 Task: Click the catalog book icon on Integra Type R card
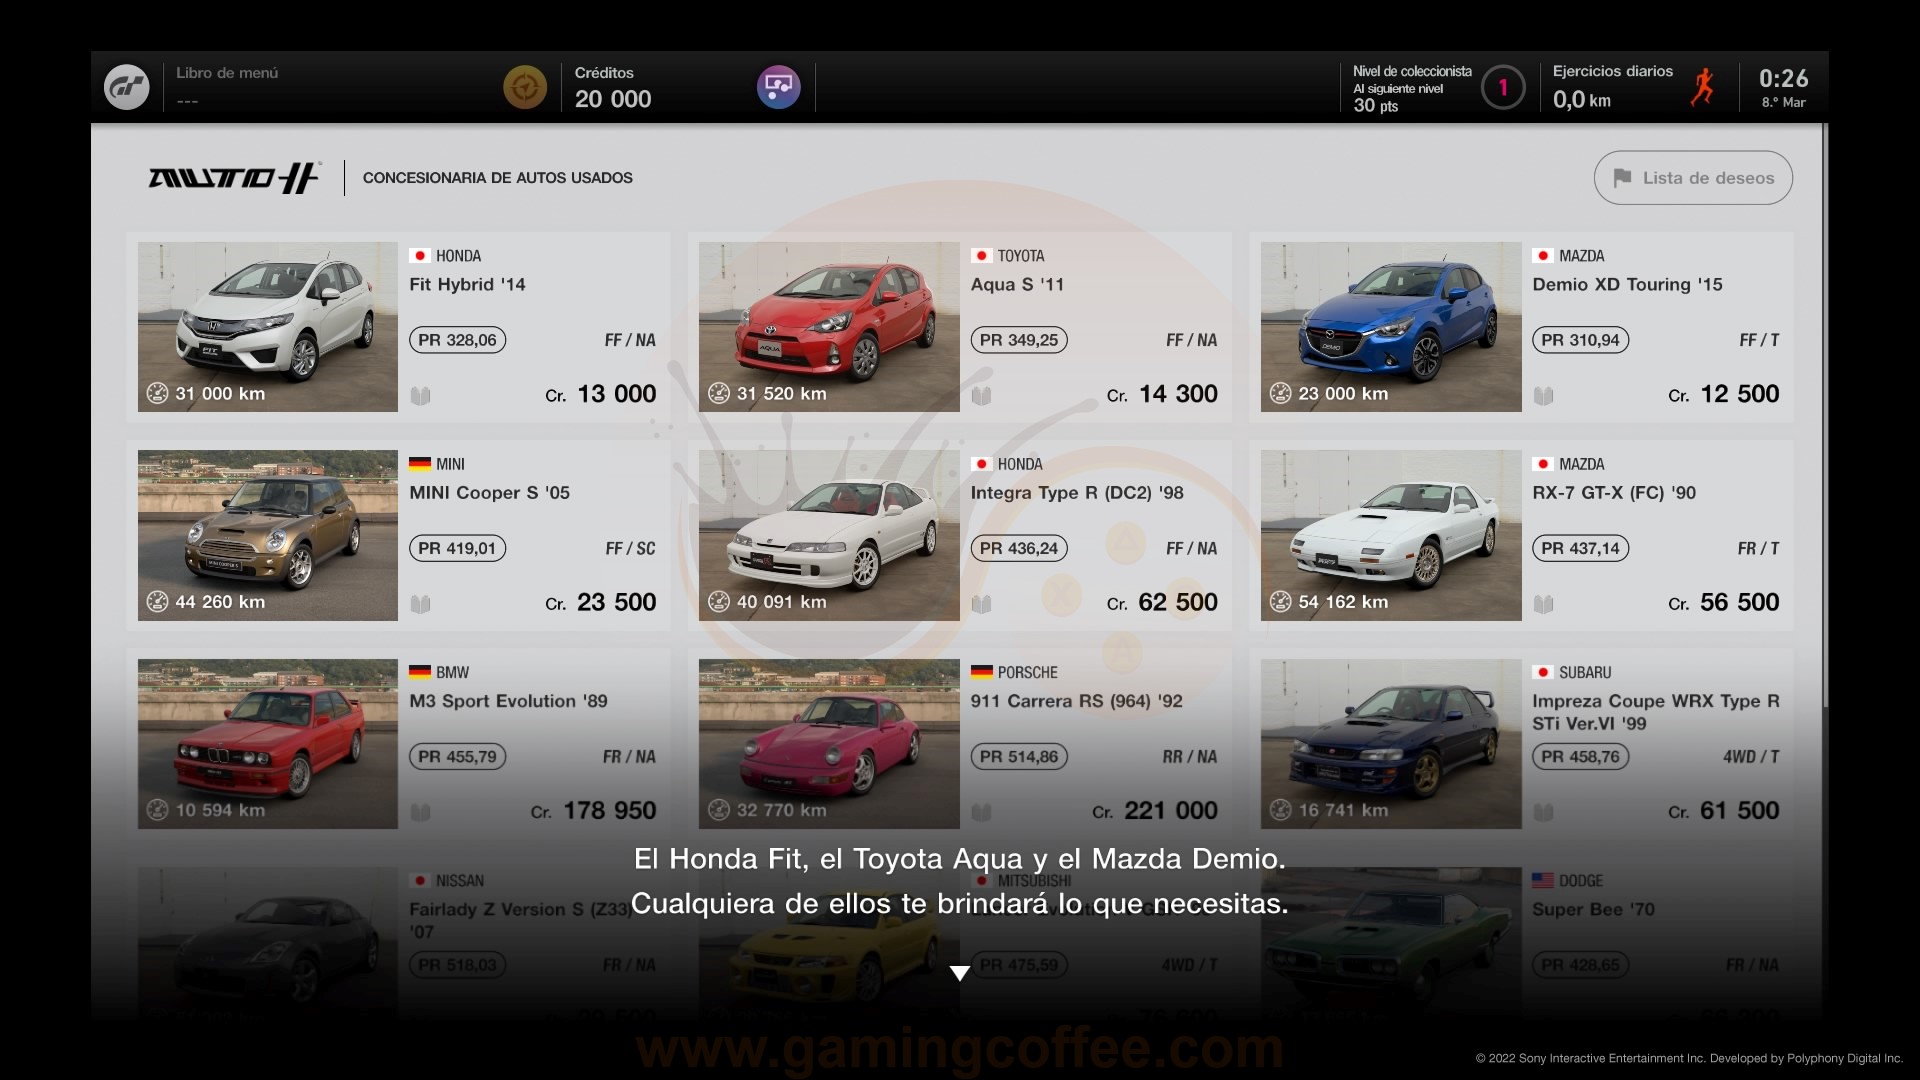pyautogui.click(x=981, y=604)
